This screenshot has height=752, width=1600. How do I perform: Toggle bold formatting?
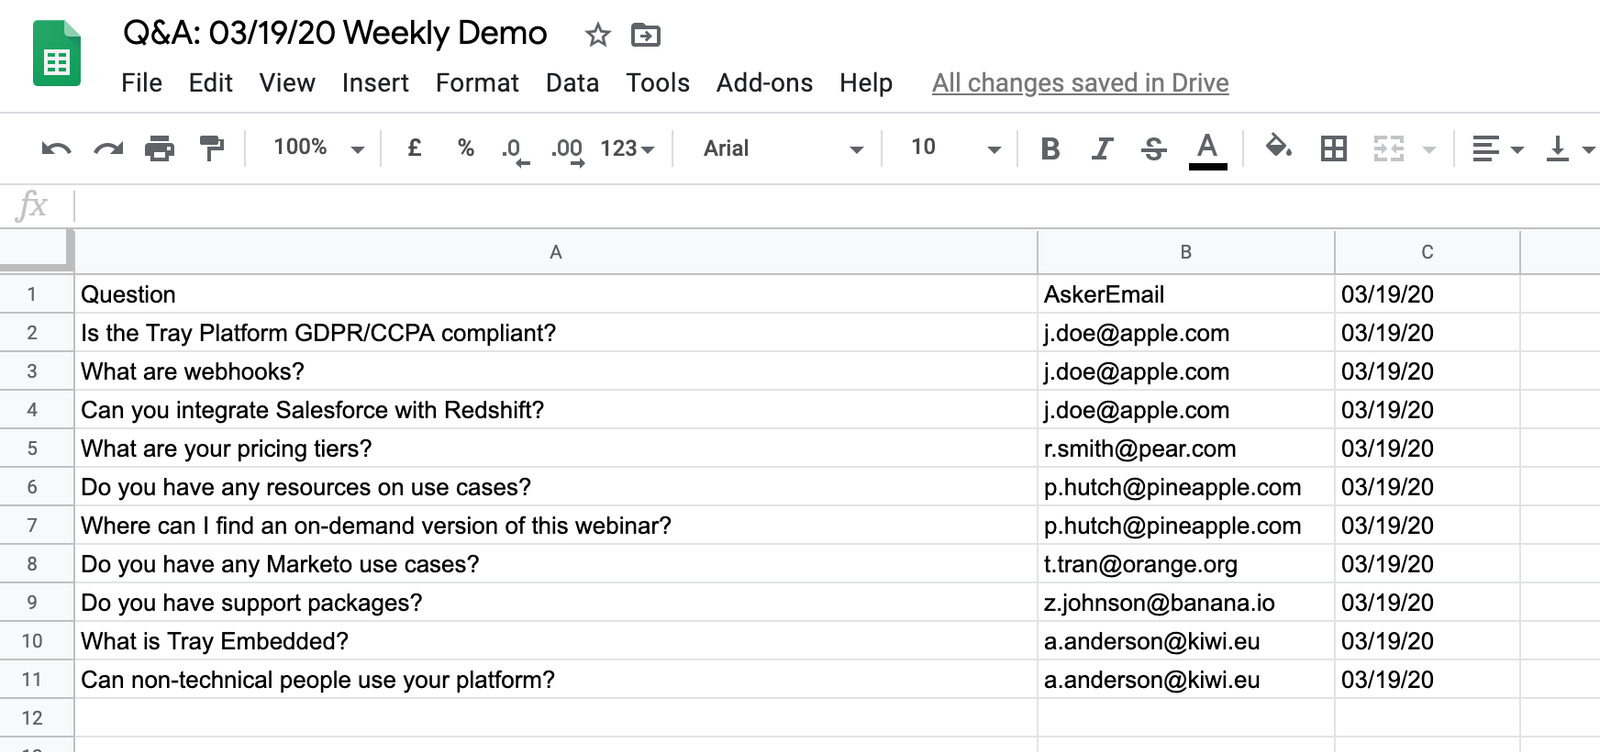(1050, 149)
